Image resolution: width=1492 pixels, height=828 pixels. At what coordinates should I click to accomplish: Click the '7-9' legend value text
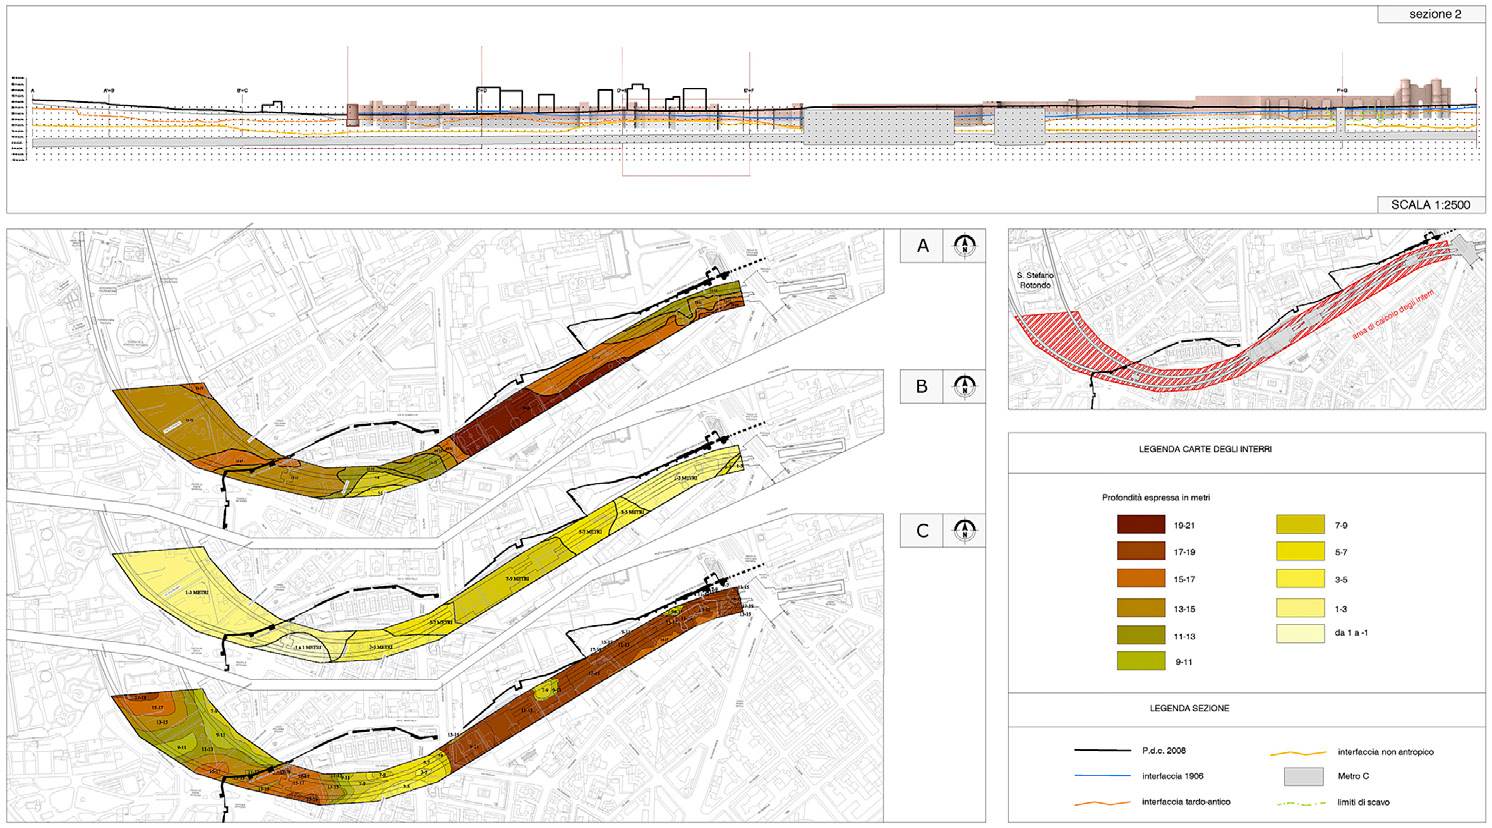(1340, 525)
